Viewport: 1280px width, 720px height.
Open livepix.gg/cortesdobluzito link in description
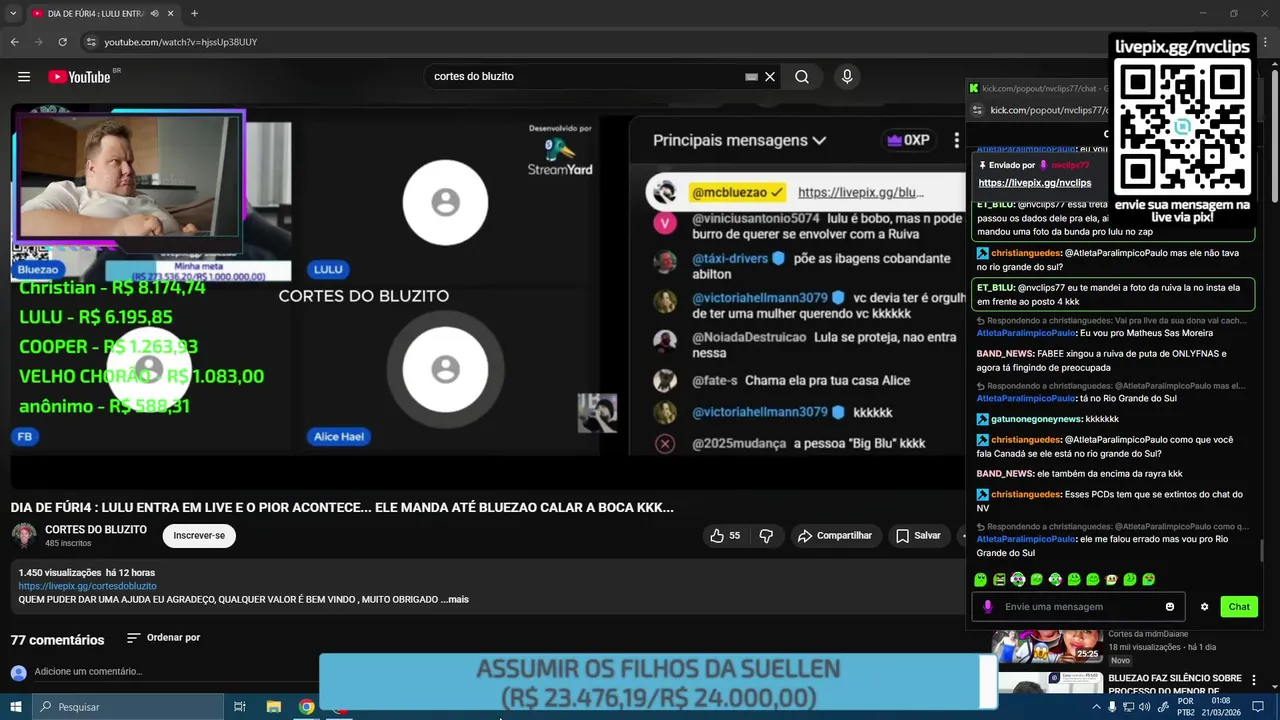tap(87, 586)
